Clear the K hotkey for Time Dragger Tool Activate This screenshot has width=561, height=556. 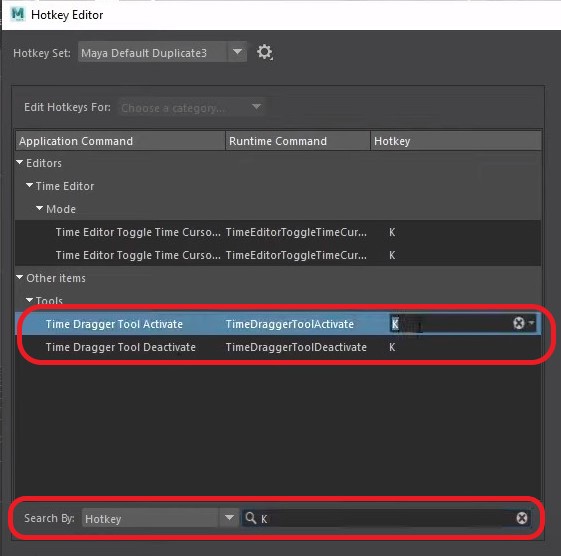coord(518,323)
